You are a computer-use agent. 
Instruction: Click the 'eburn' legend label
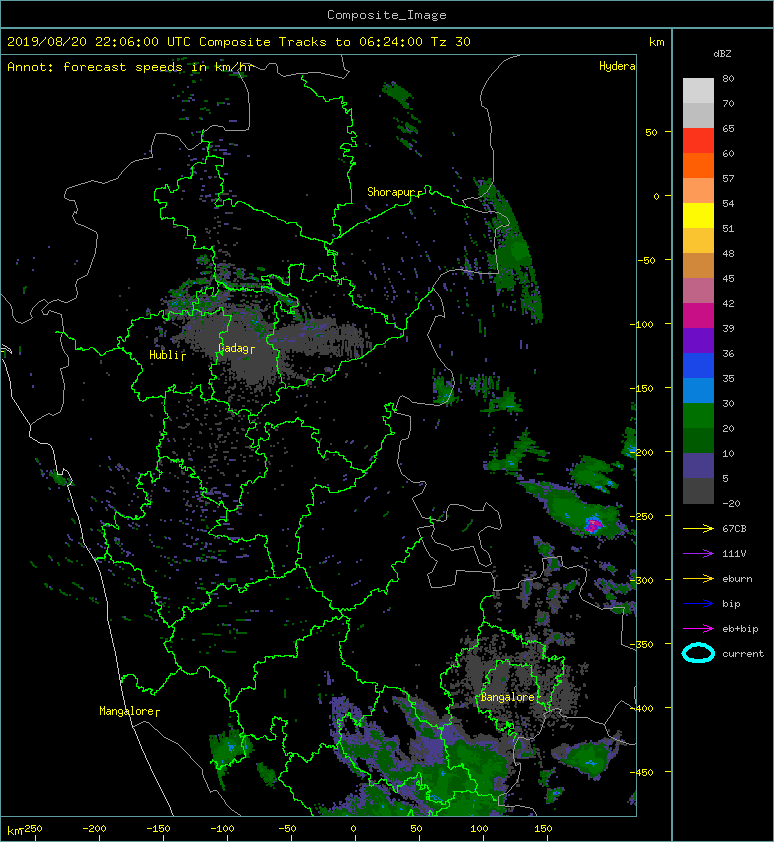737,579
